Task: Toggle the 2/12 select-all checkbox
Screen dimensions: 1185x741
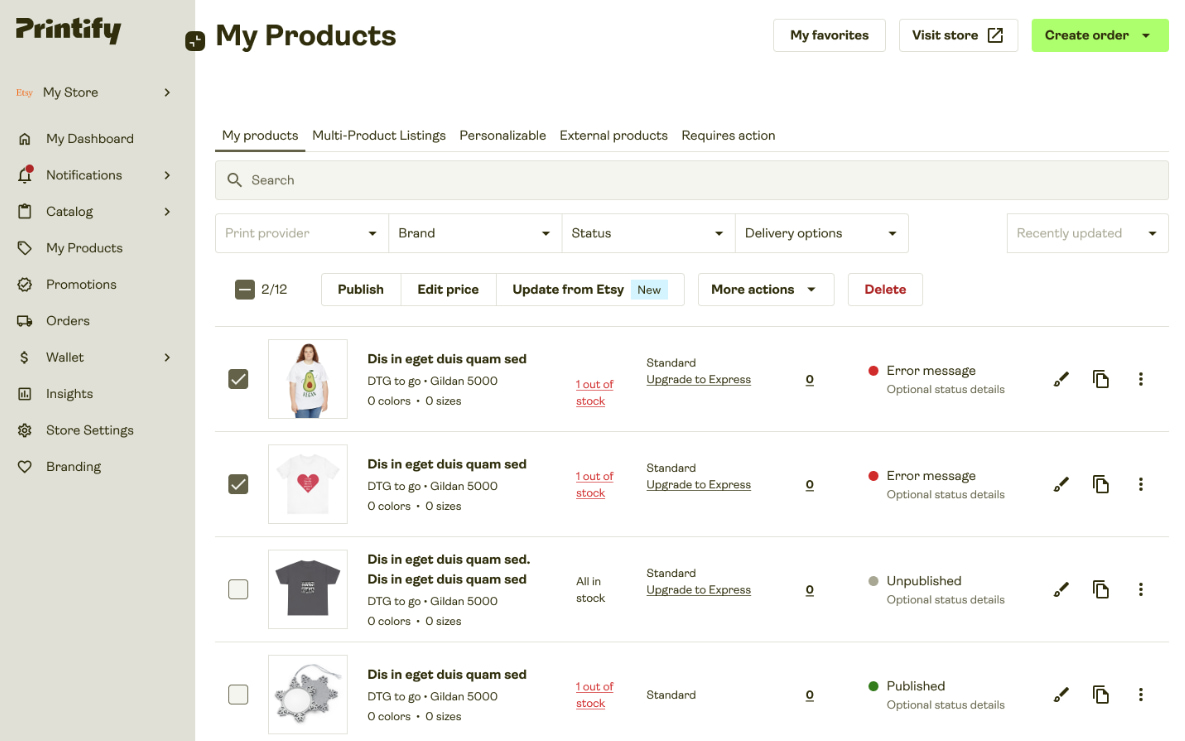Action: click(x=245, y=290)
